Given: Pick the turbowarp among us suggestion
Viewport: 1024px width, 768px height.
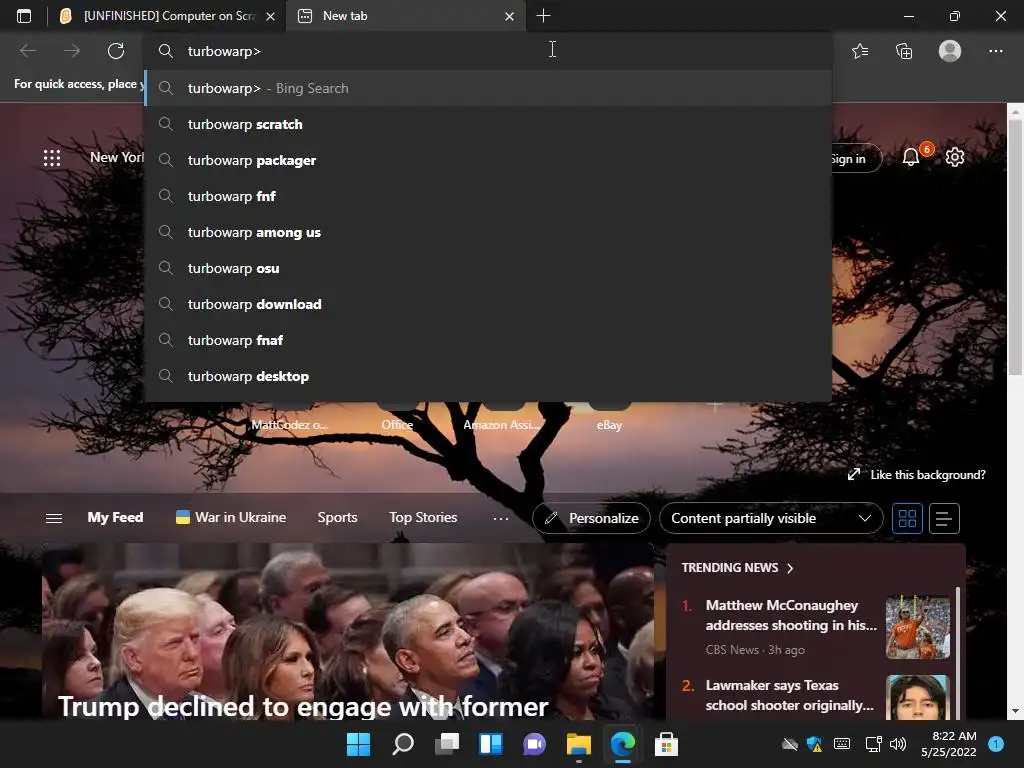Looking at the screenshot, I should click(487, 232).
